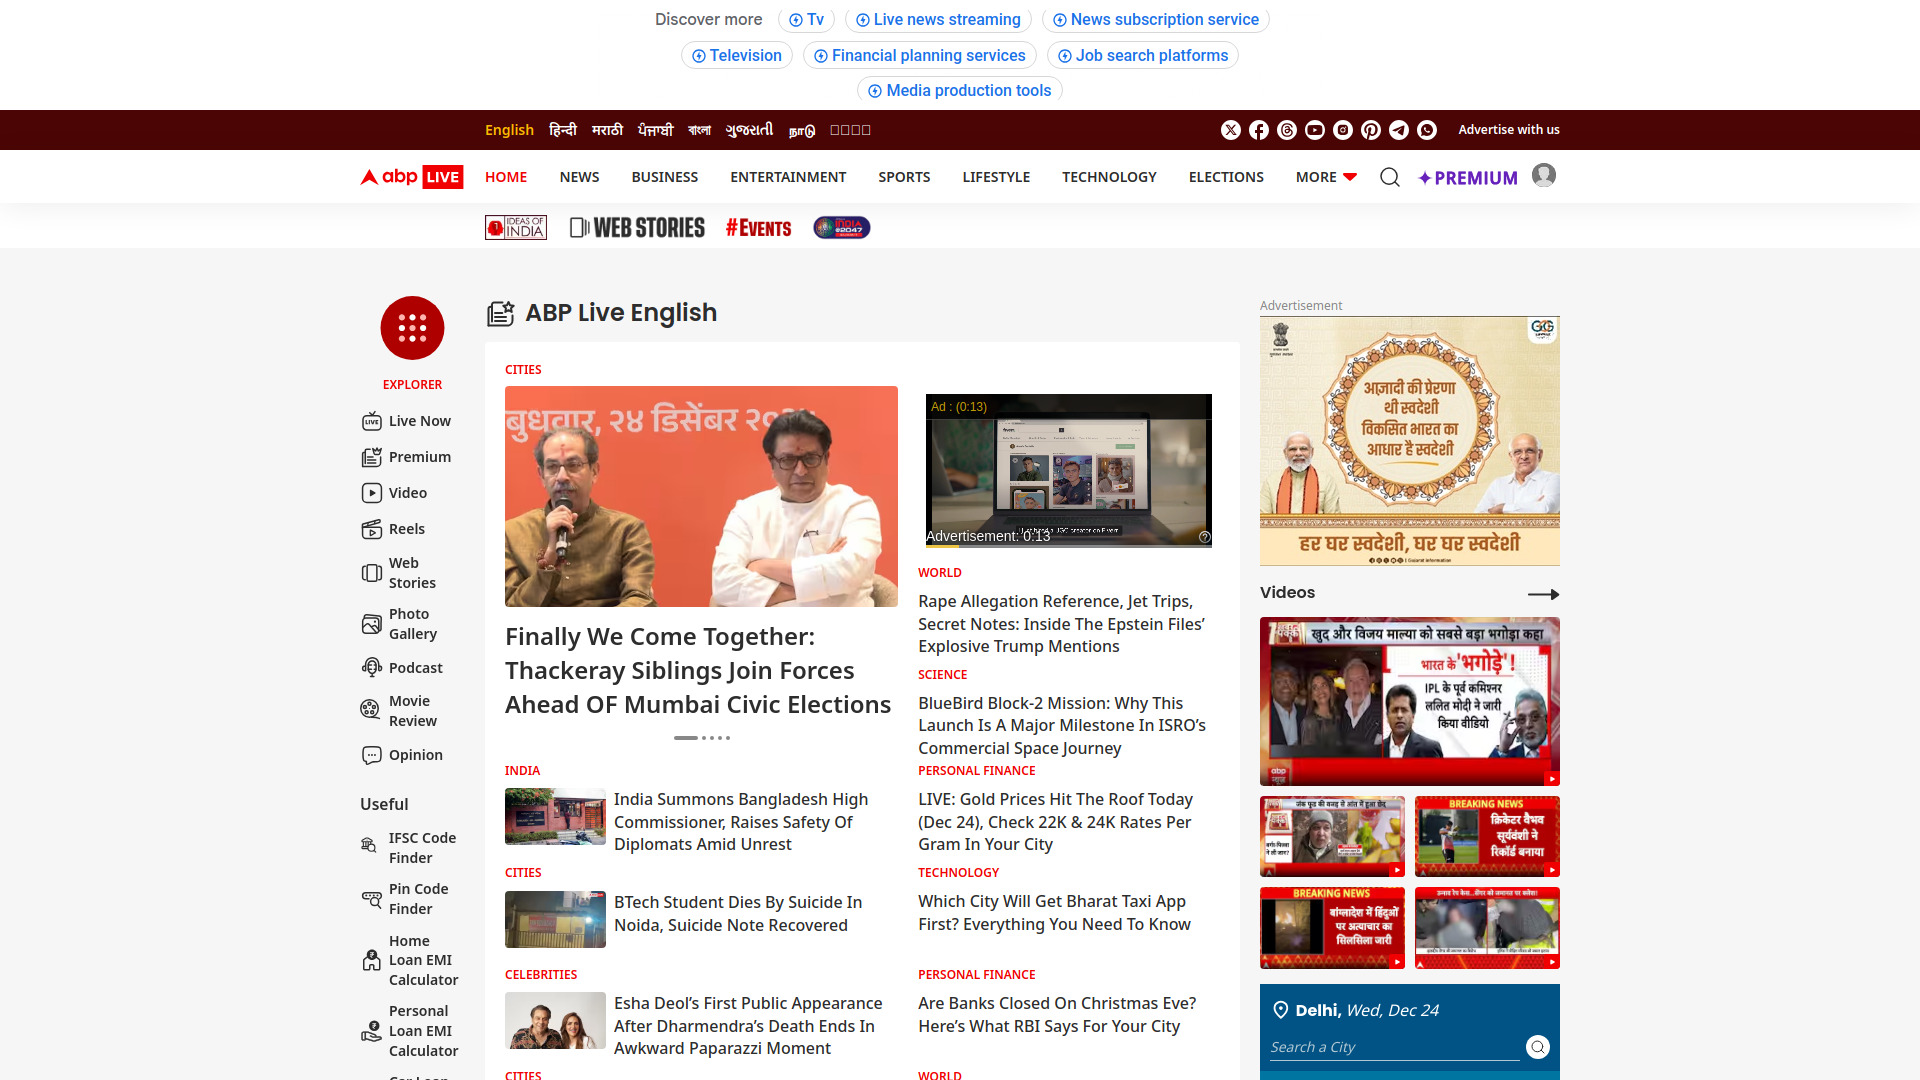1920x1080 pixels.
Task: Open the ABP Facebook page icon
Action: tap(1259, 130)
